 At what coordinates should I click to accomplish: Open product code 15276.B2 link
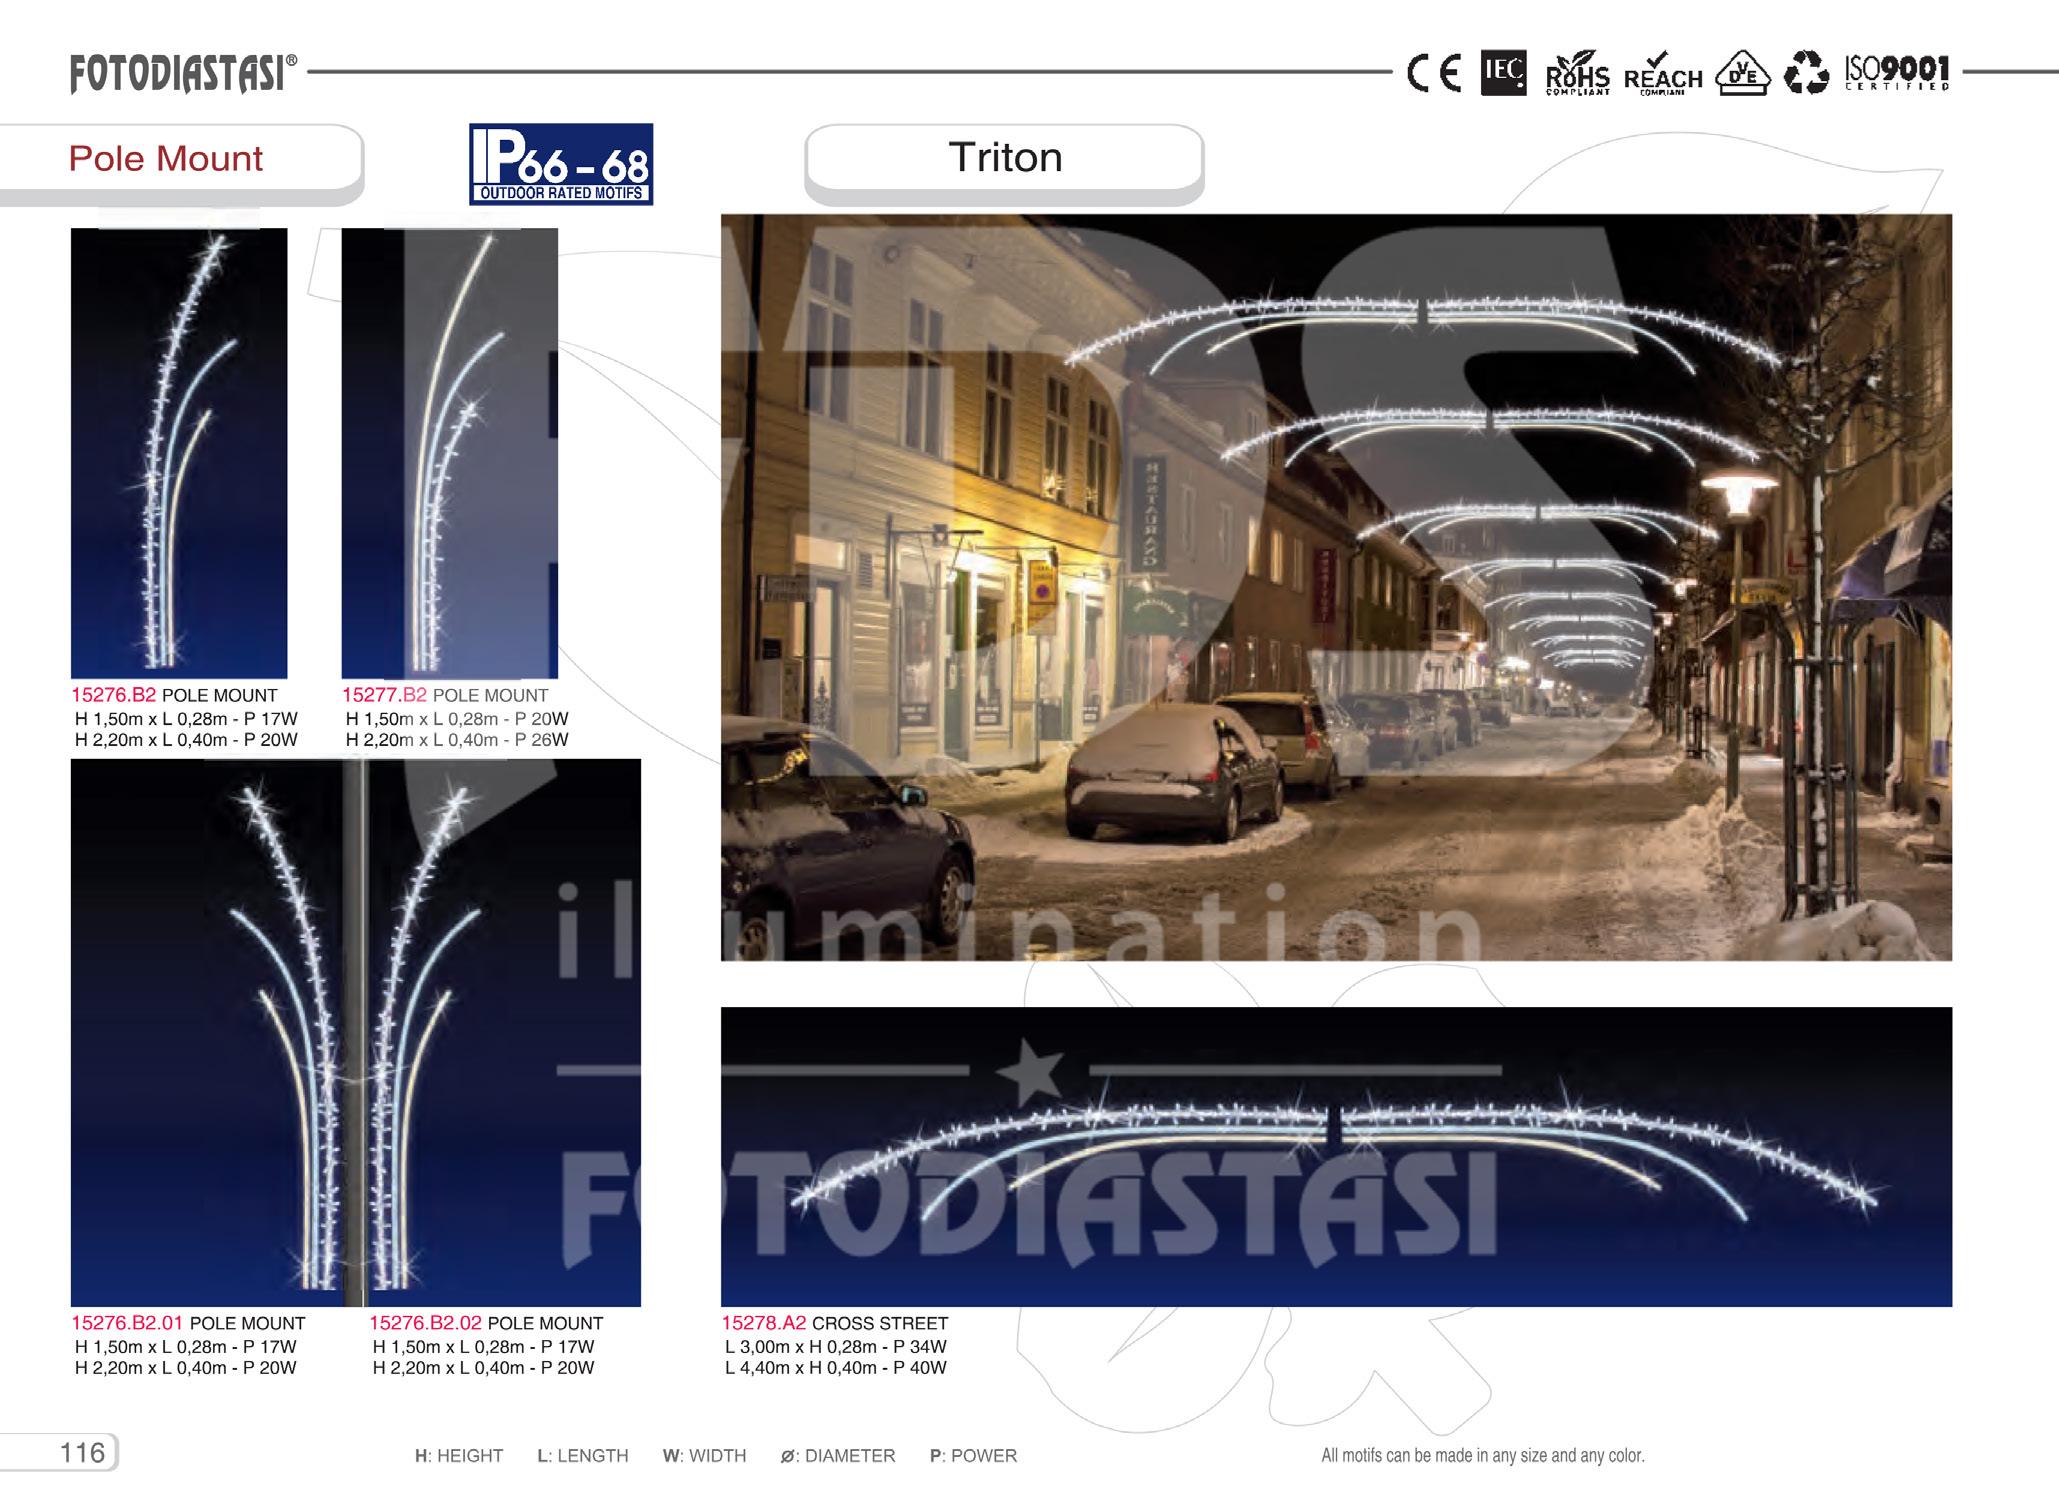pyautogui.click(x=113, y=695)
